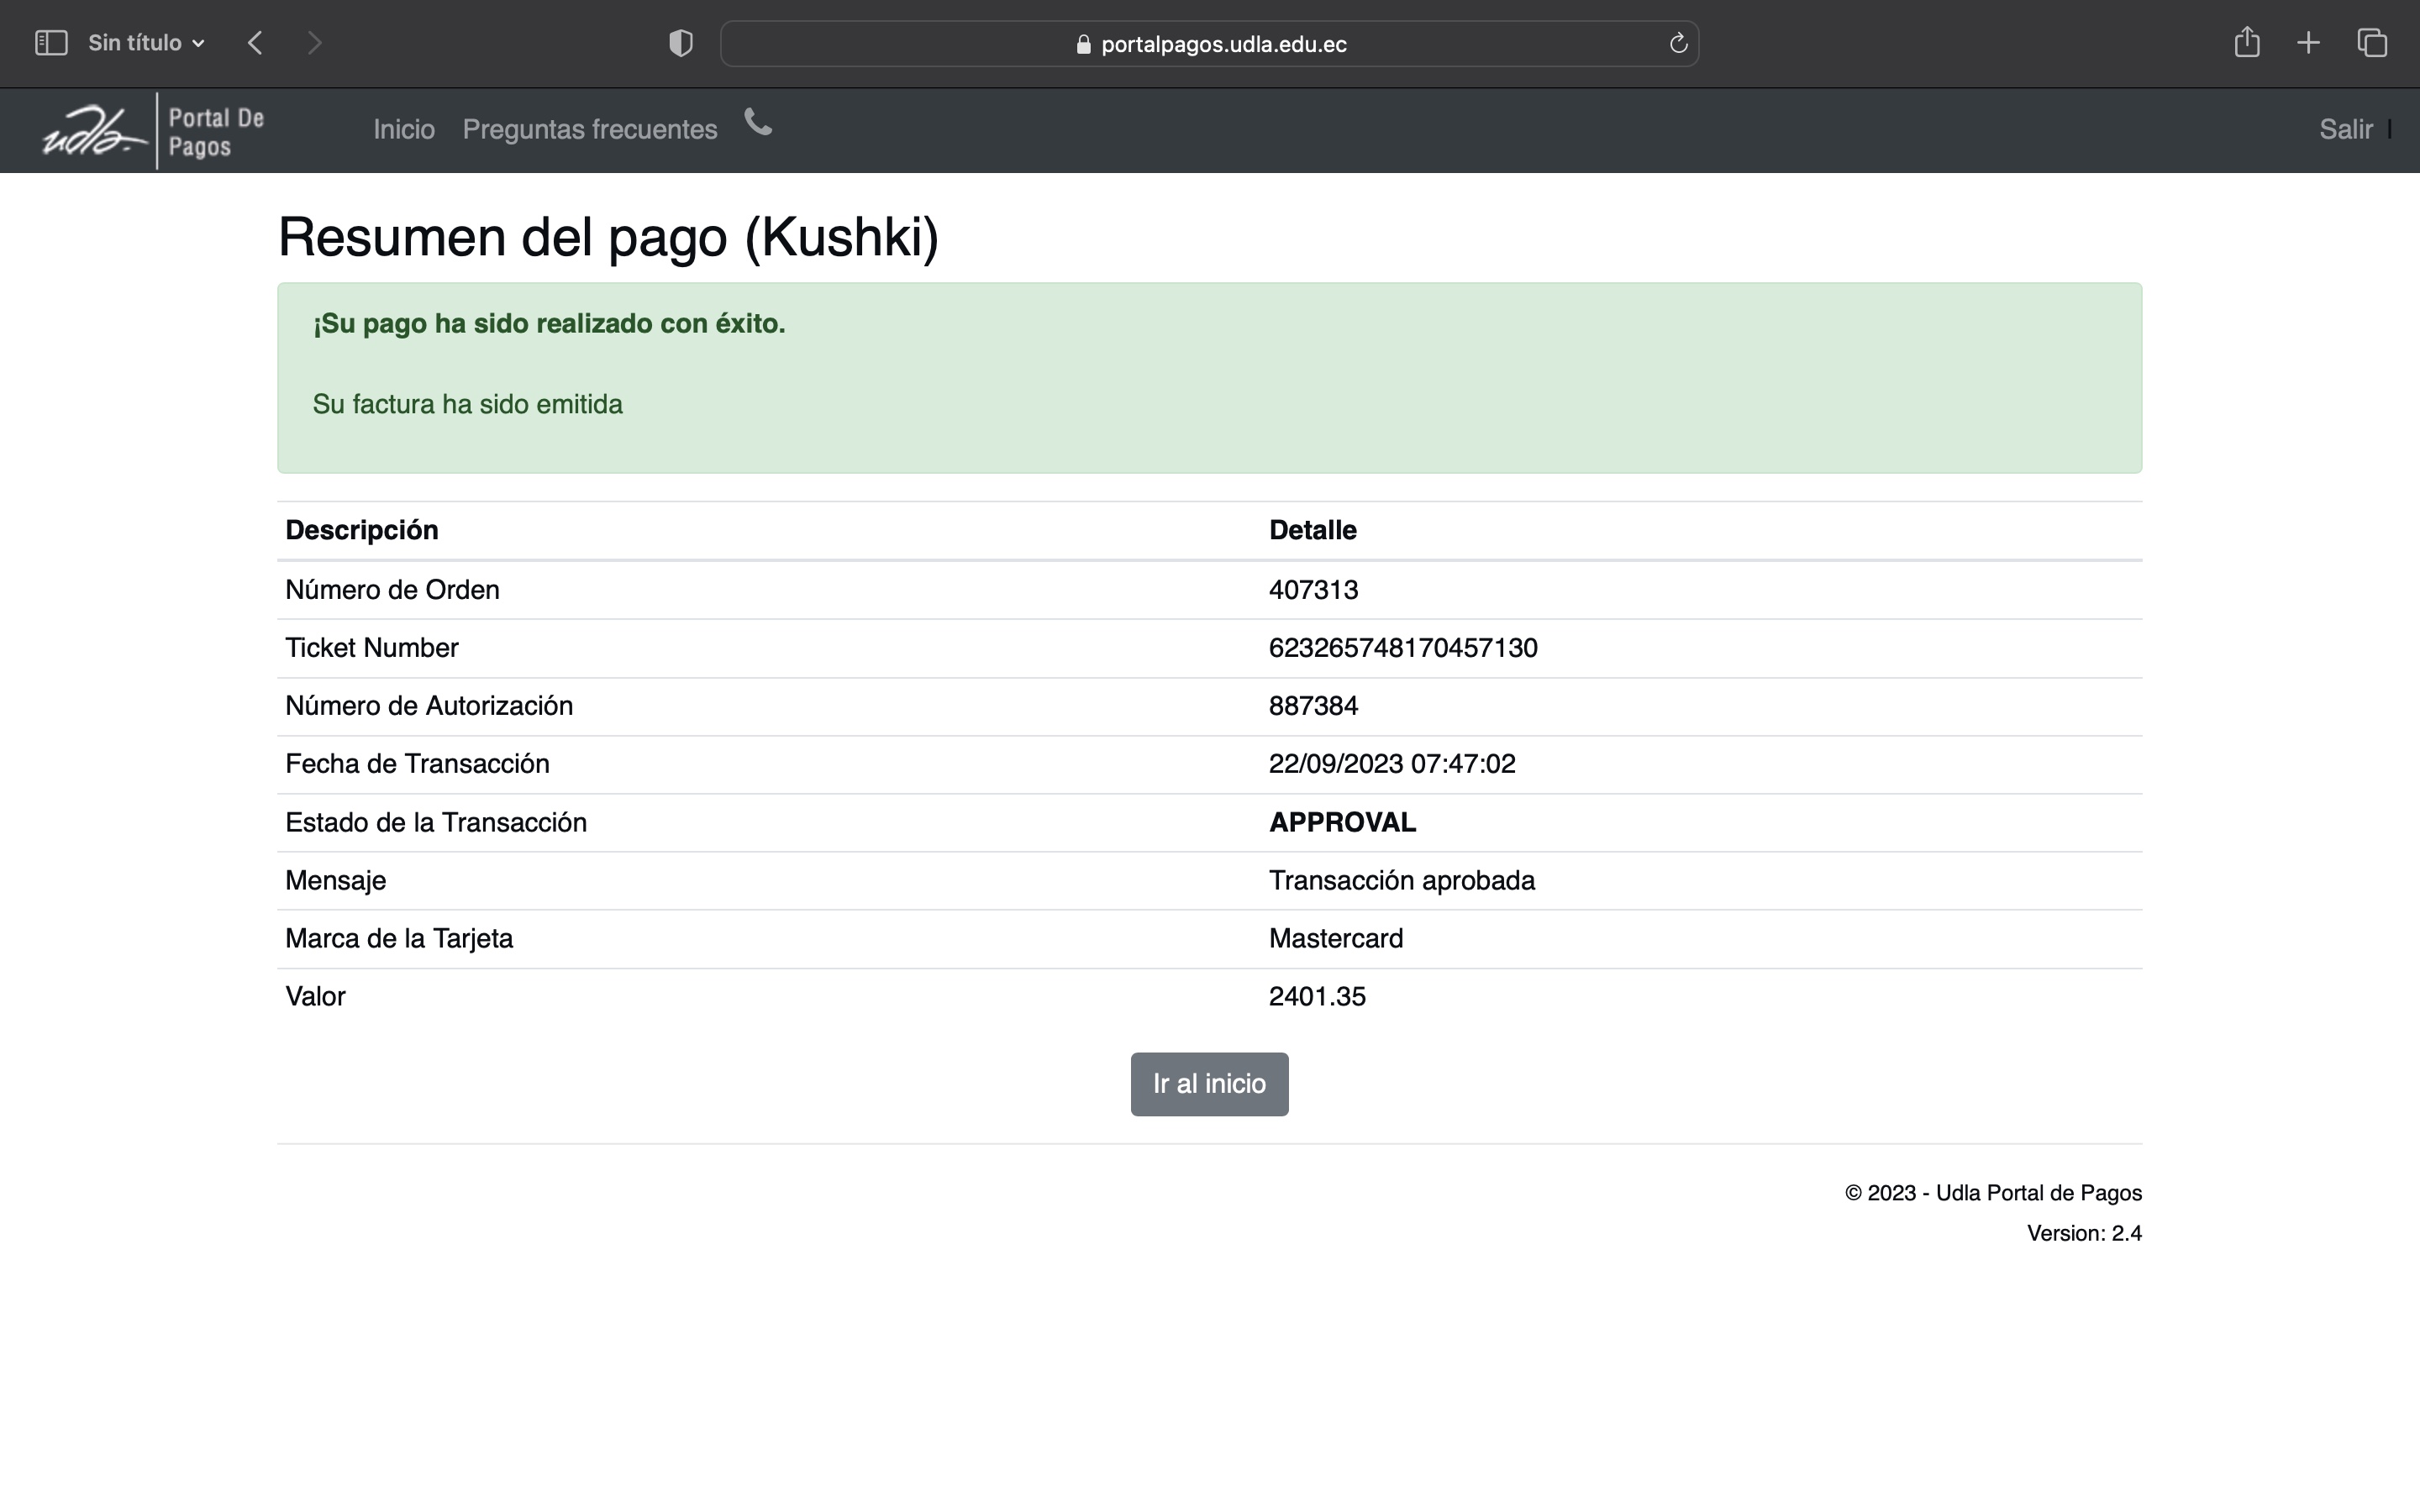Open the Inicio navigation link
The width and height of the screenshot is (2420, 1512).
[404, 129]
